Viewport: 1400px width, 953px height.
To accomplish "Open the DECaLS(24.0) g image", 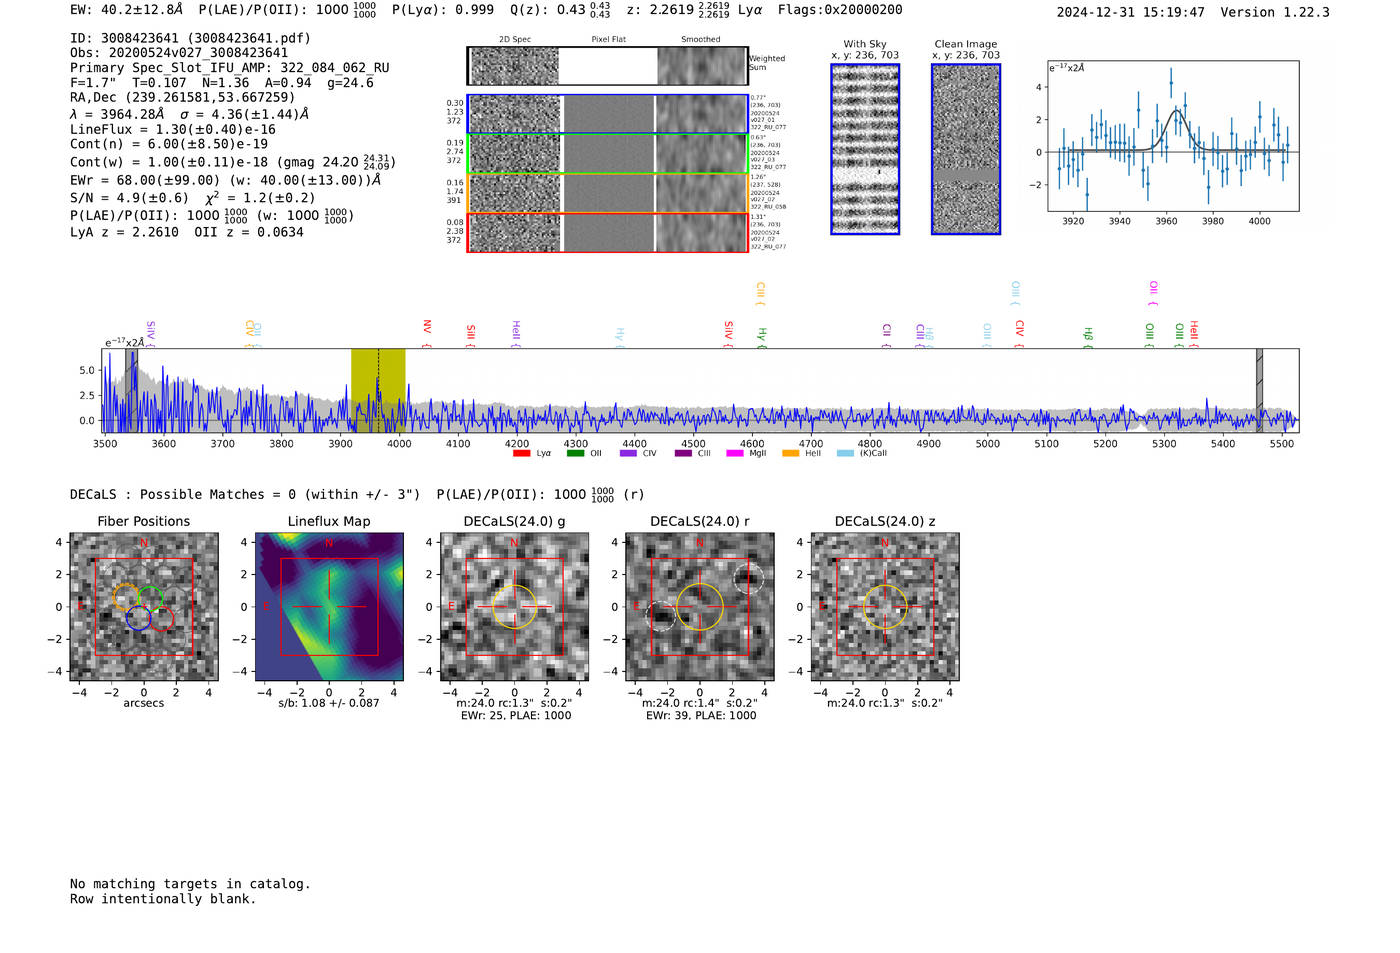I will click(514, 606).
